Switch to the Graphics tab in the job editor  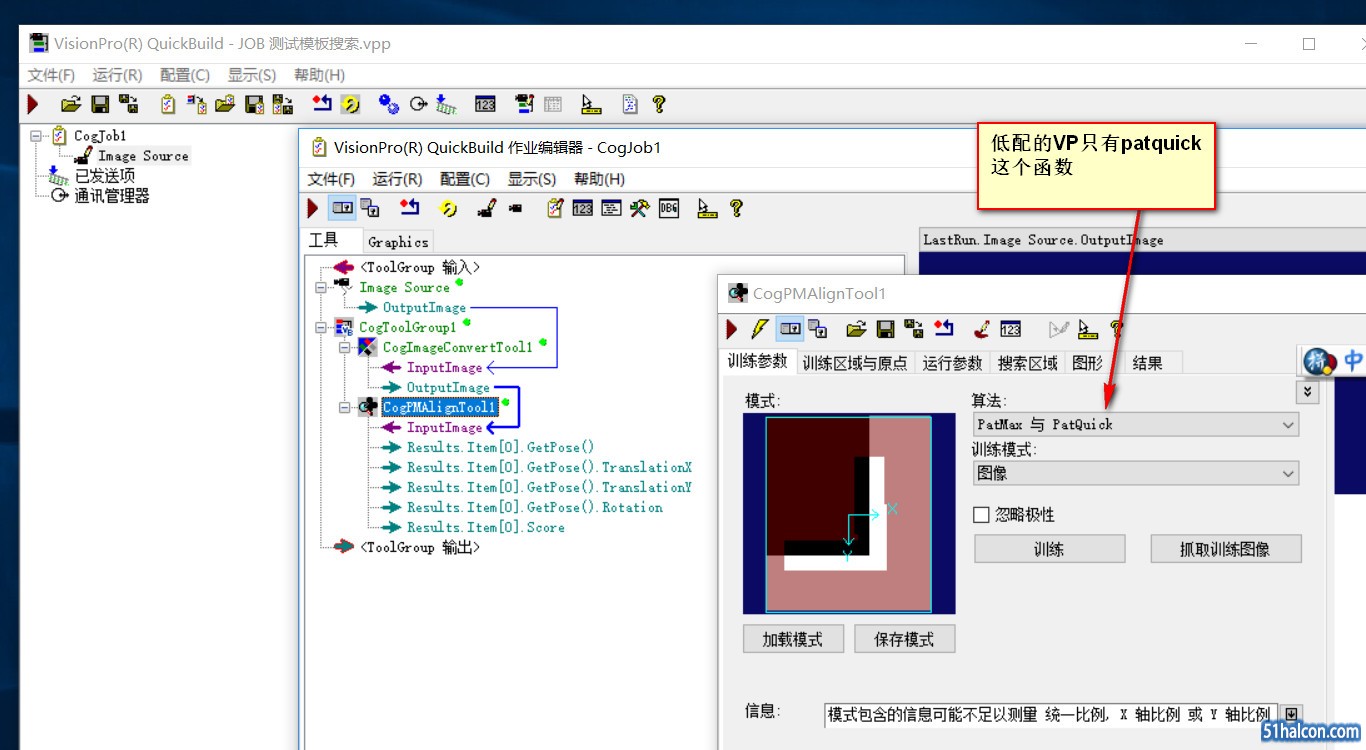click(398, 242)
